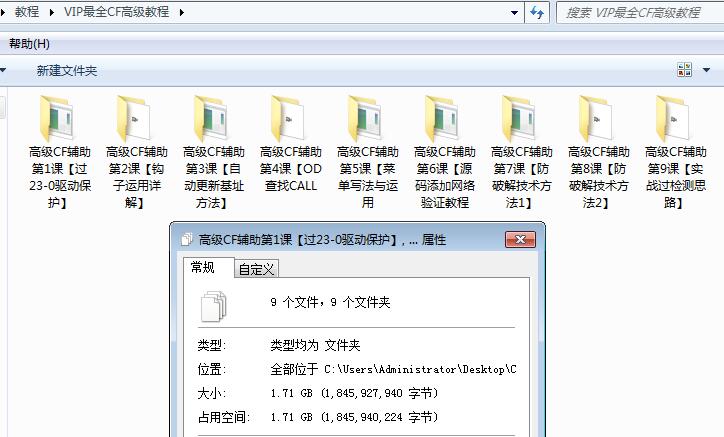Select the 高级CF辅助第2课 folder icon
The height and width of the screenshot is (437, 724).
134,119
